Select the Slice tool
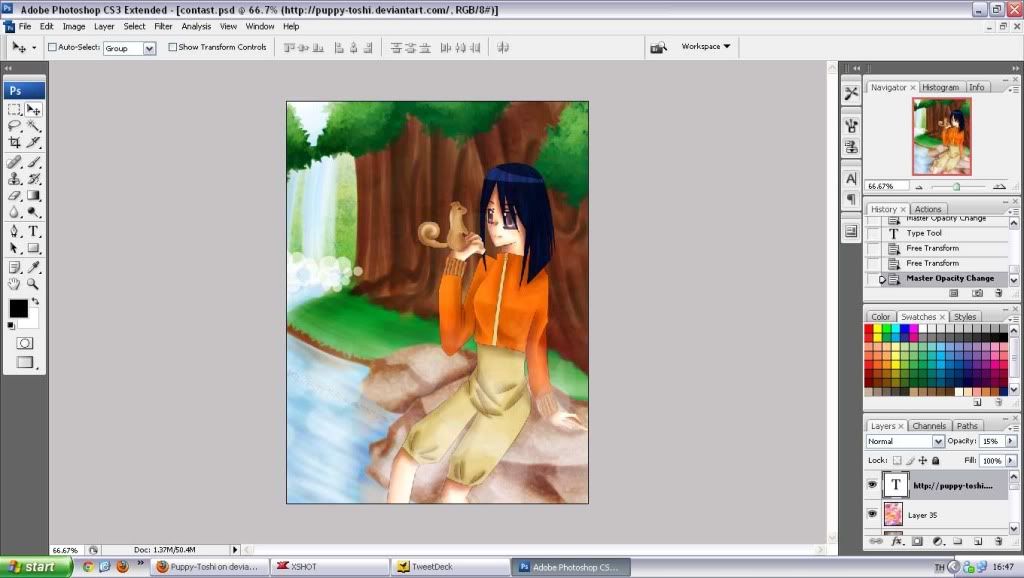 [33, 142]
